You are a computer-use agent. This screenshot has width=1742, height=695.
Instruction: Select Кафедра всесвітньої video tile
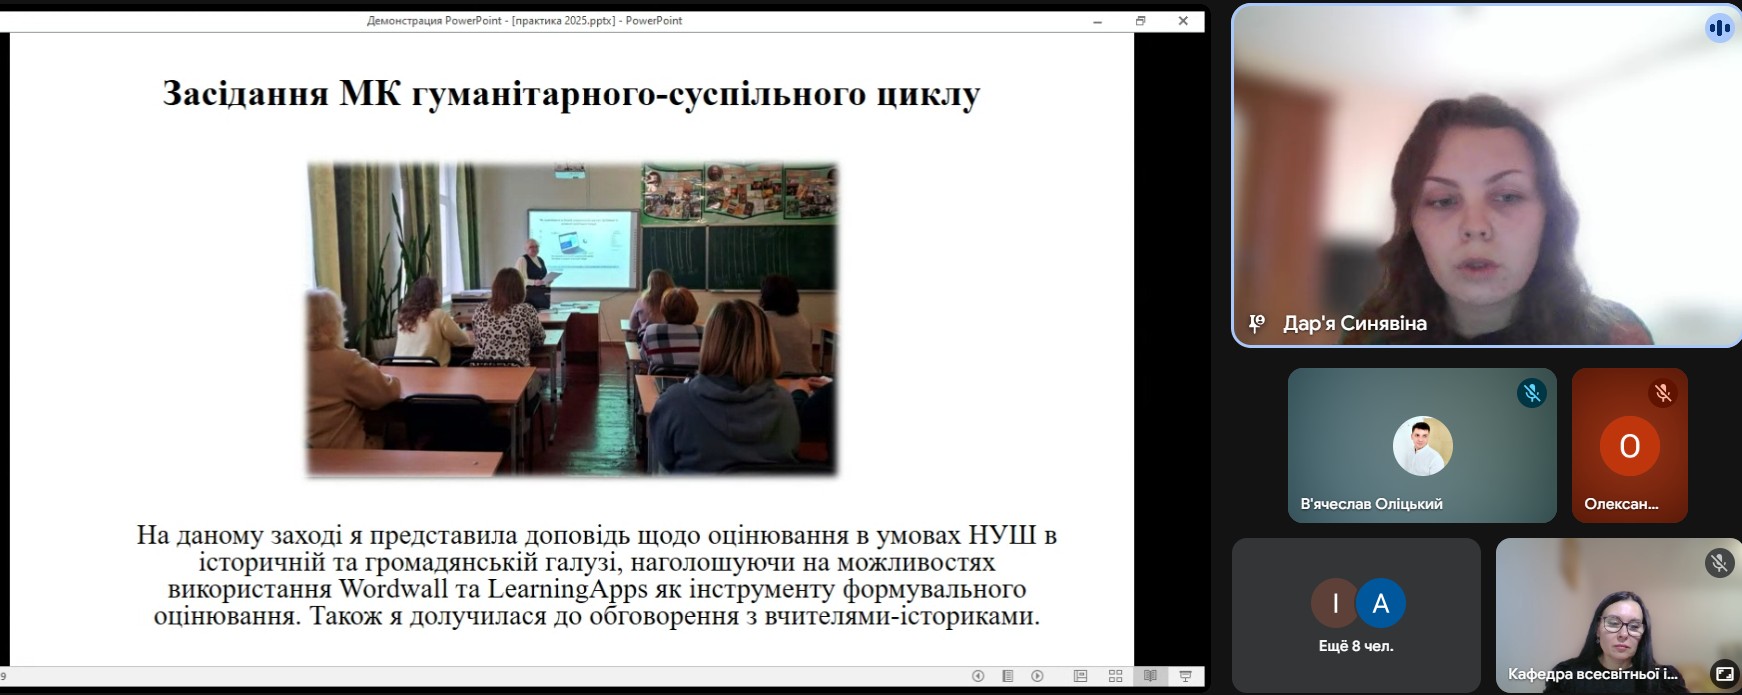pos(1619,615)
